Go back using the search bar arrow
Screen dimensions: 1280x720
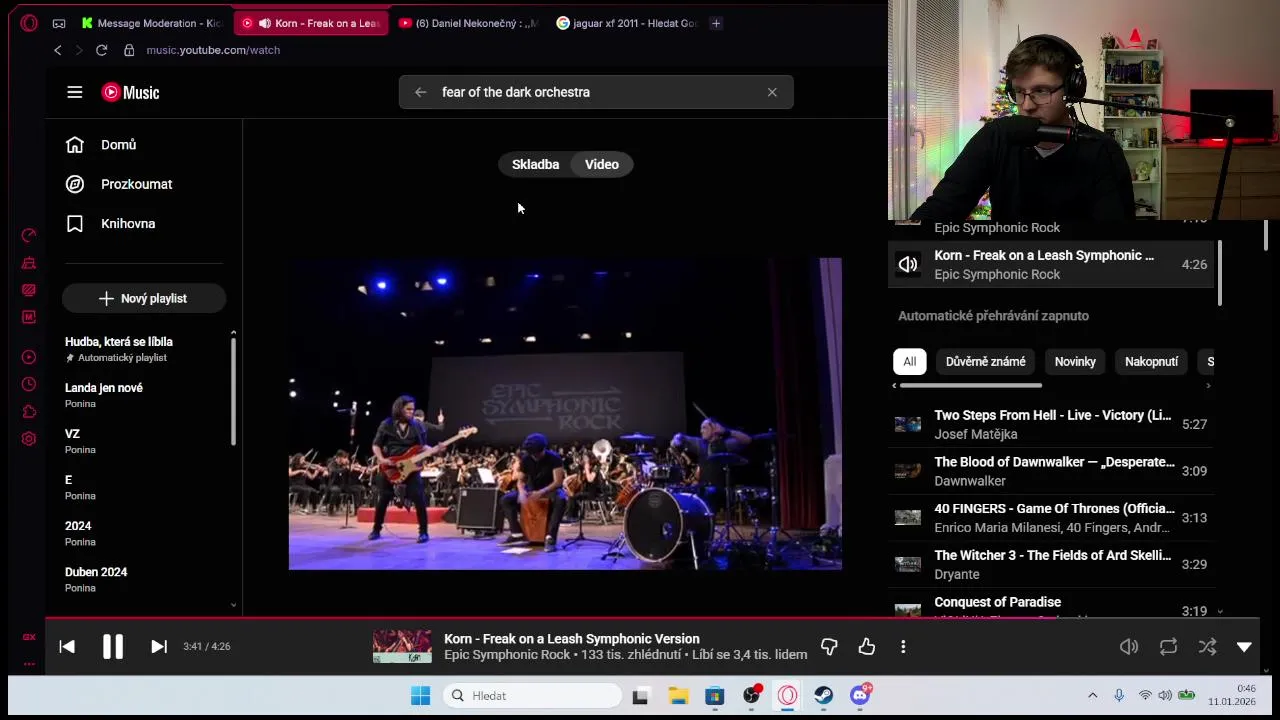(420, 92)
